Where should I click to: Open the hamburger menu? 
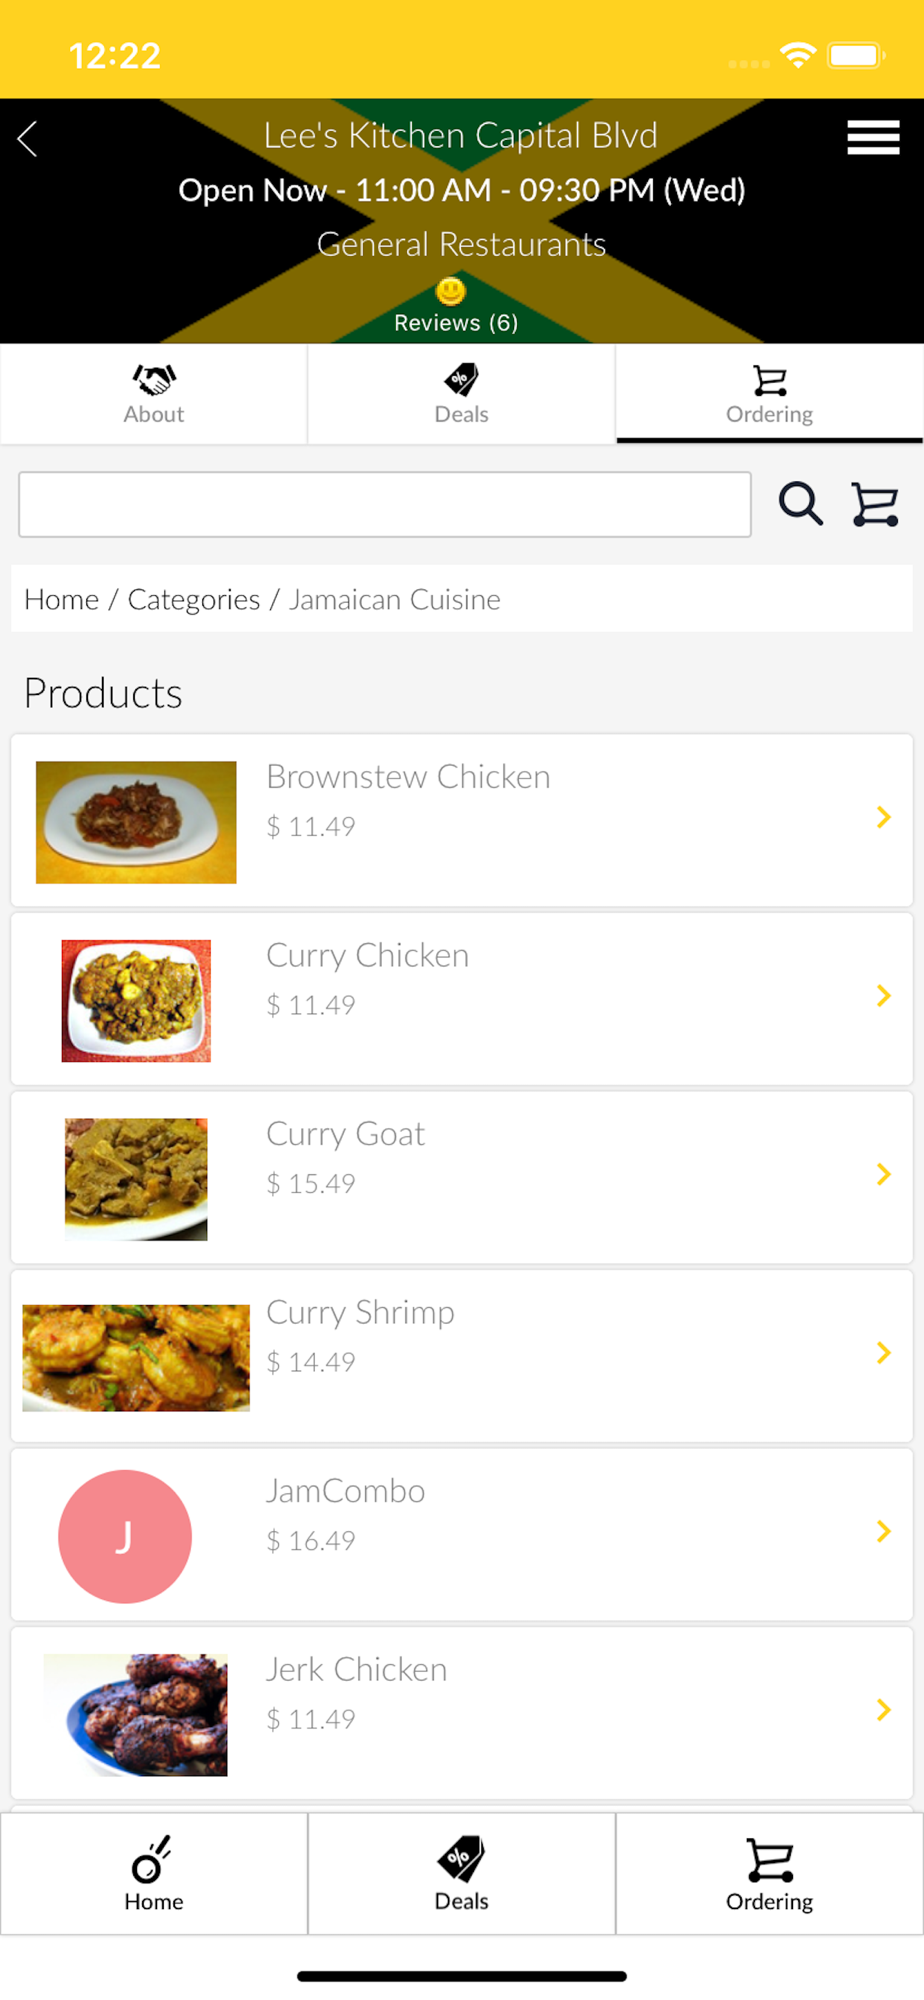point(873,137)
